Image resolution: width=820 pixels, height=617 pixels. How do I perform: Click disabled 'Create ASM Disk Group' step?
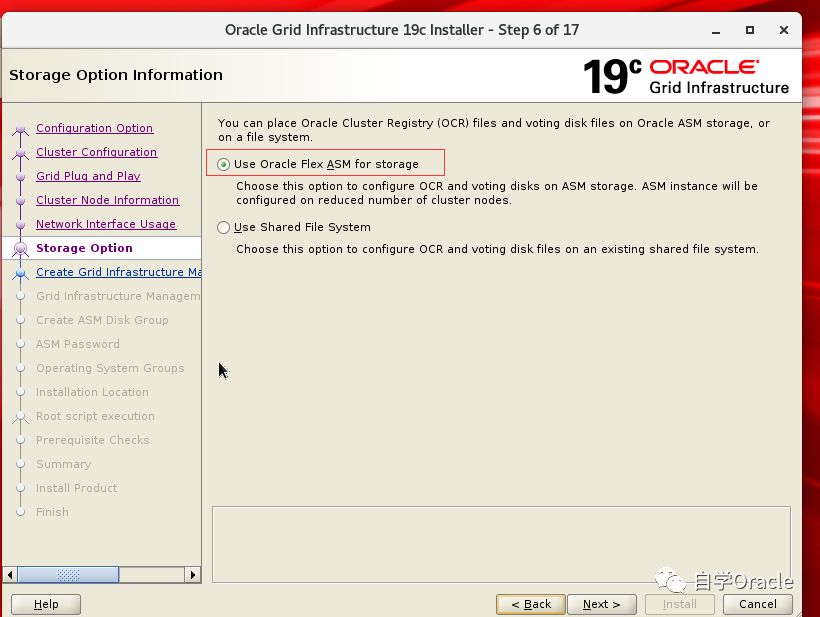[102, 320]
